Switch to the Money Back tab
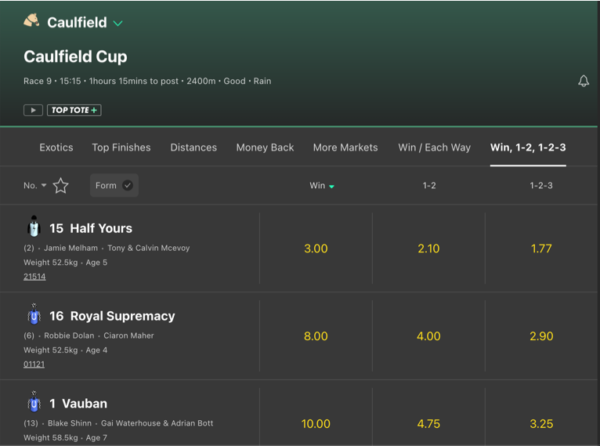Image resolution: width=600 pixels, height=446 pixels. (265, 148)
